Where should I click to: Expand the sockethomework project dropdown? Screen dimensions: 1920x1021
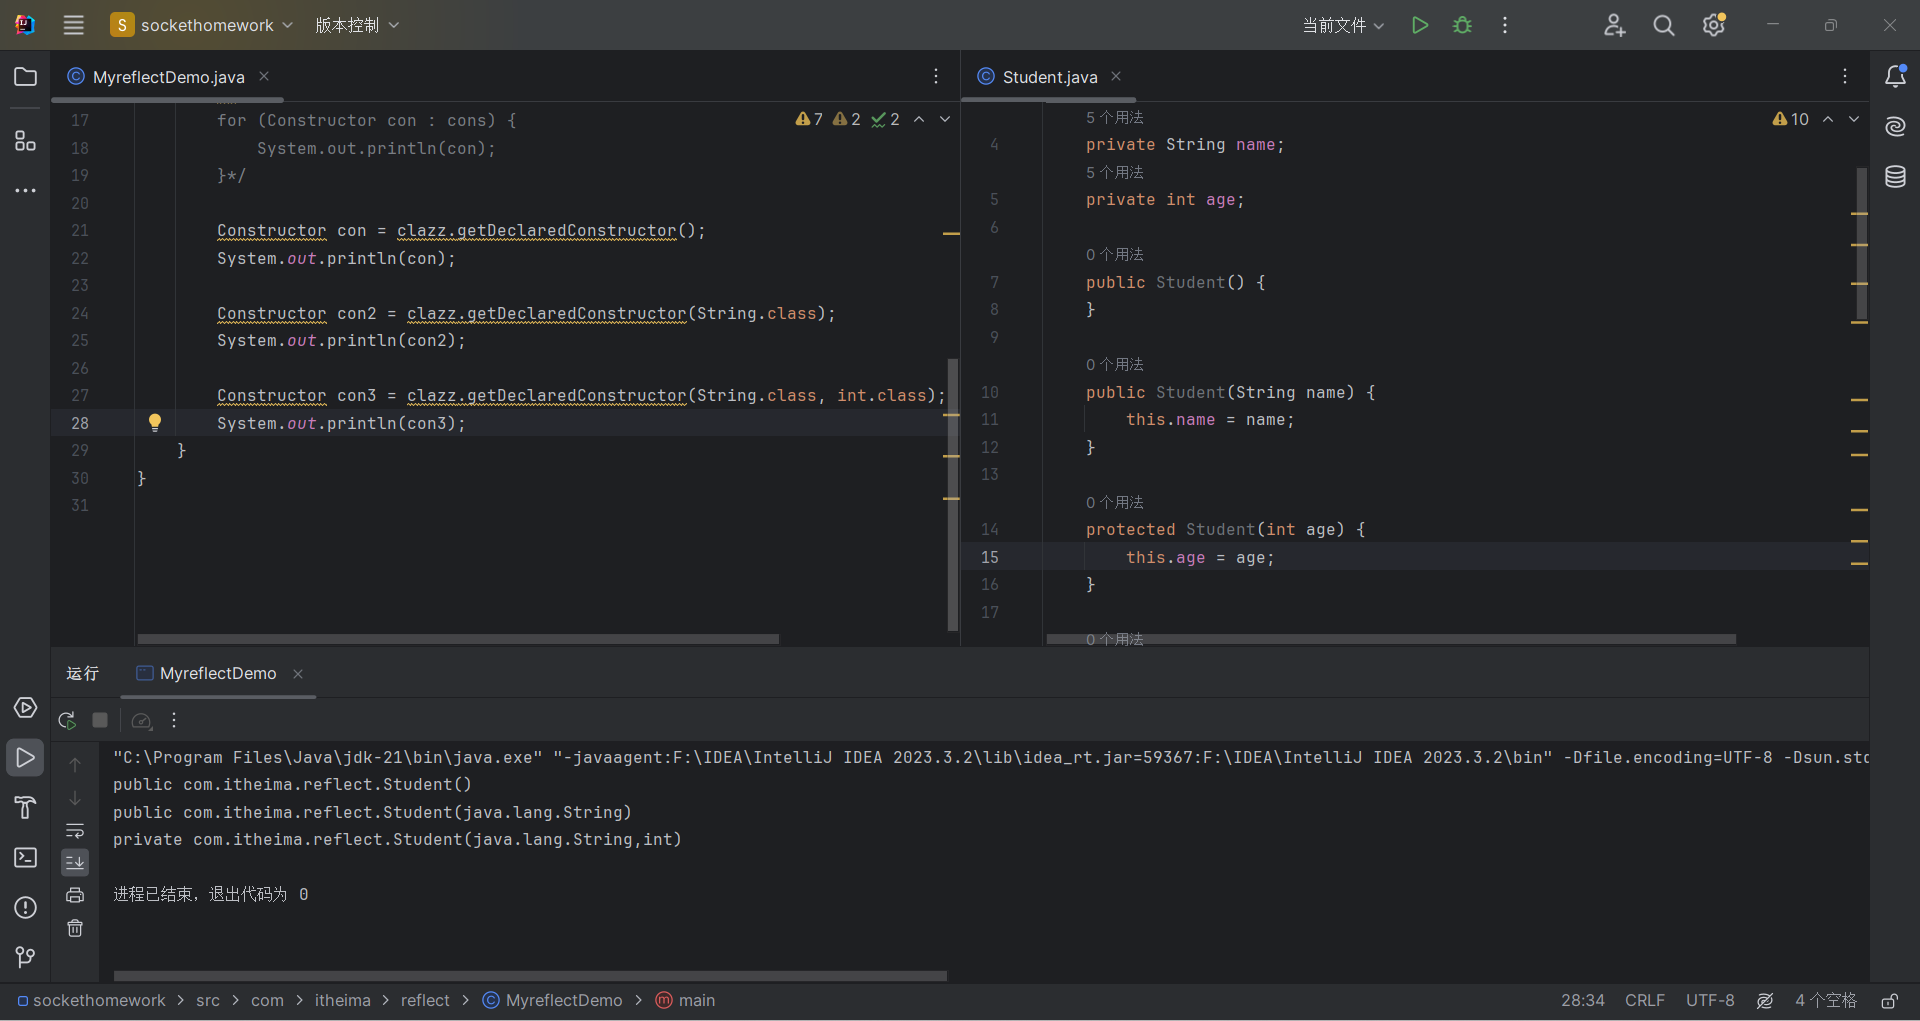[202, 25]
